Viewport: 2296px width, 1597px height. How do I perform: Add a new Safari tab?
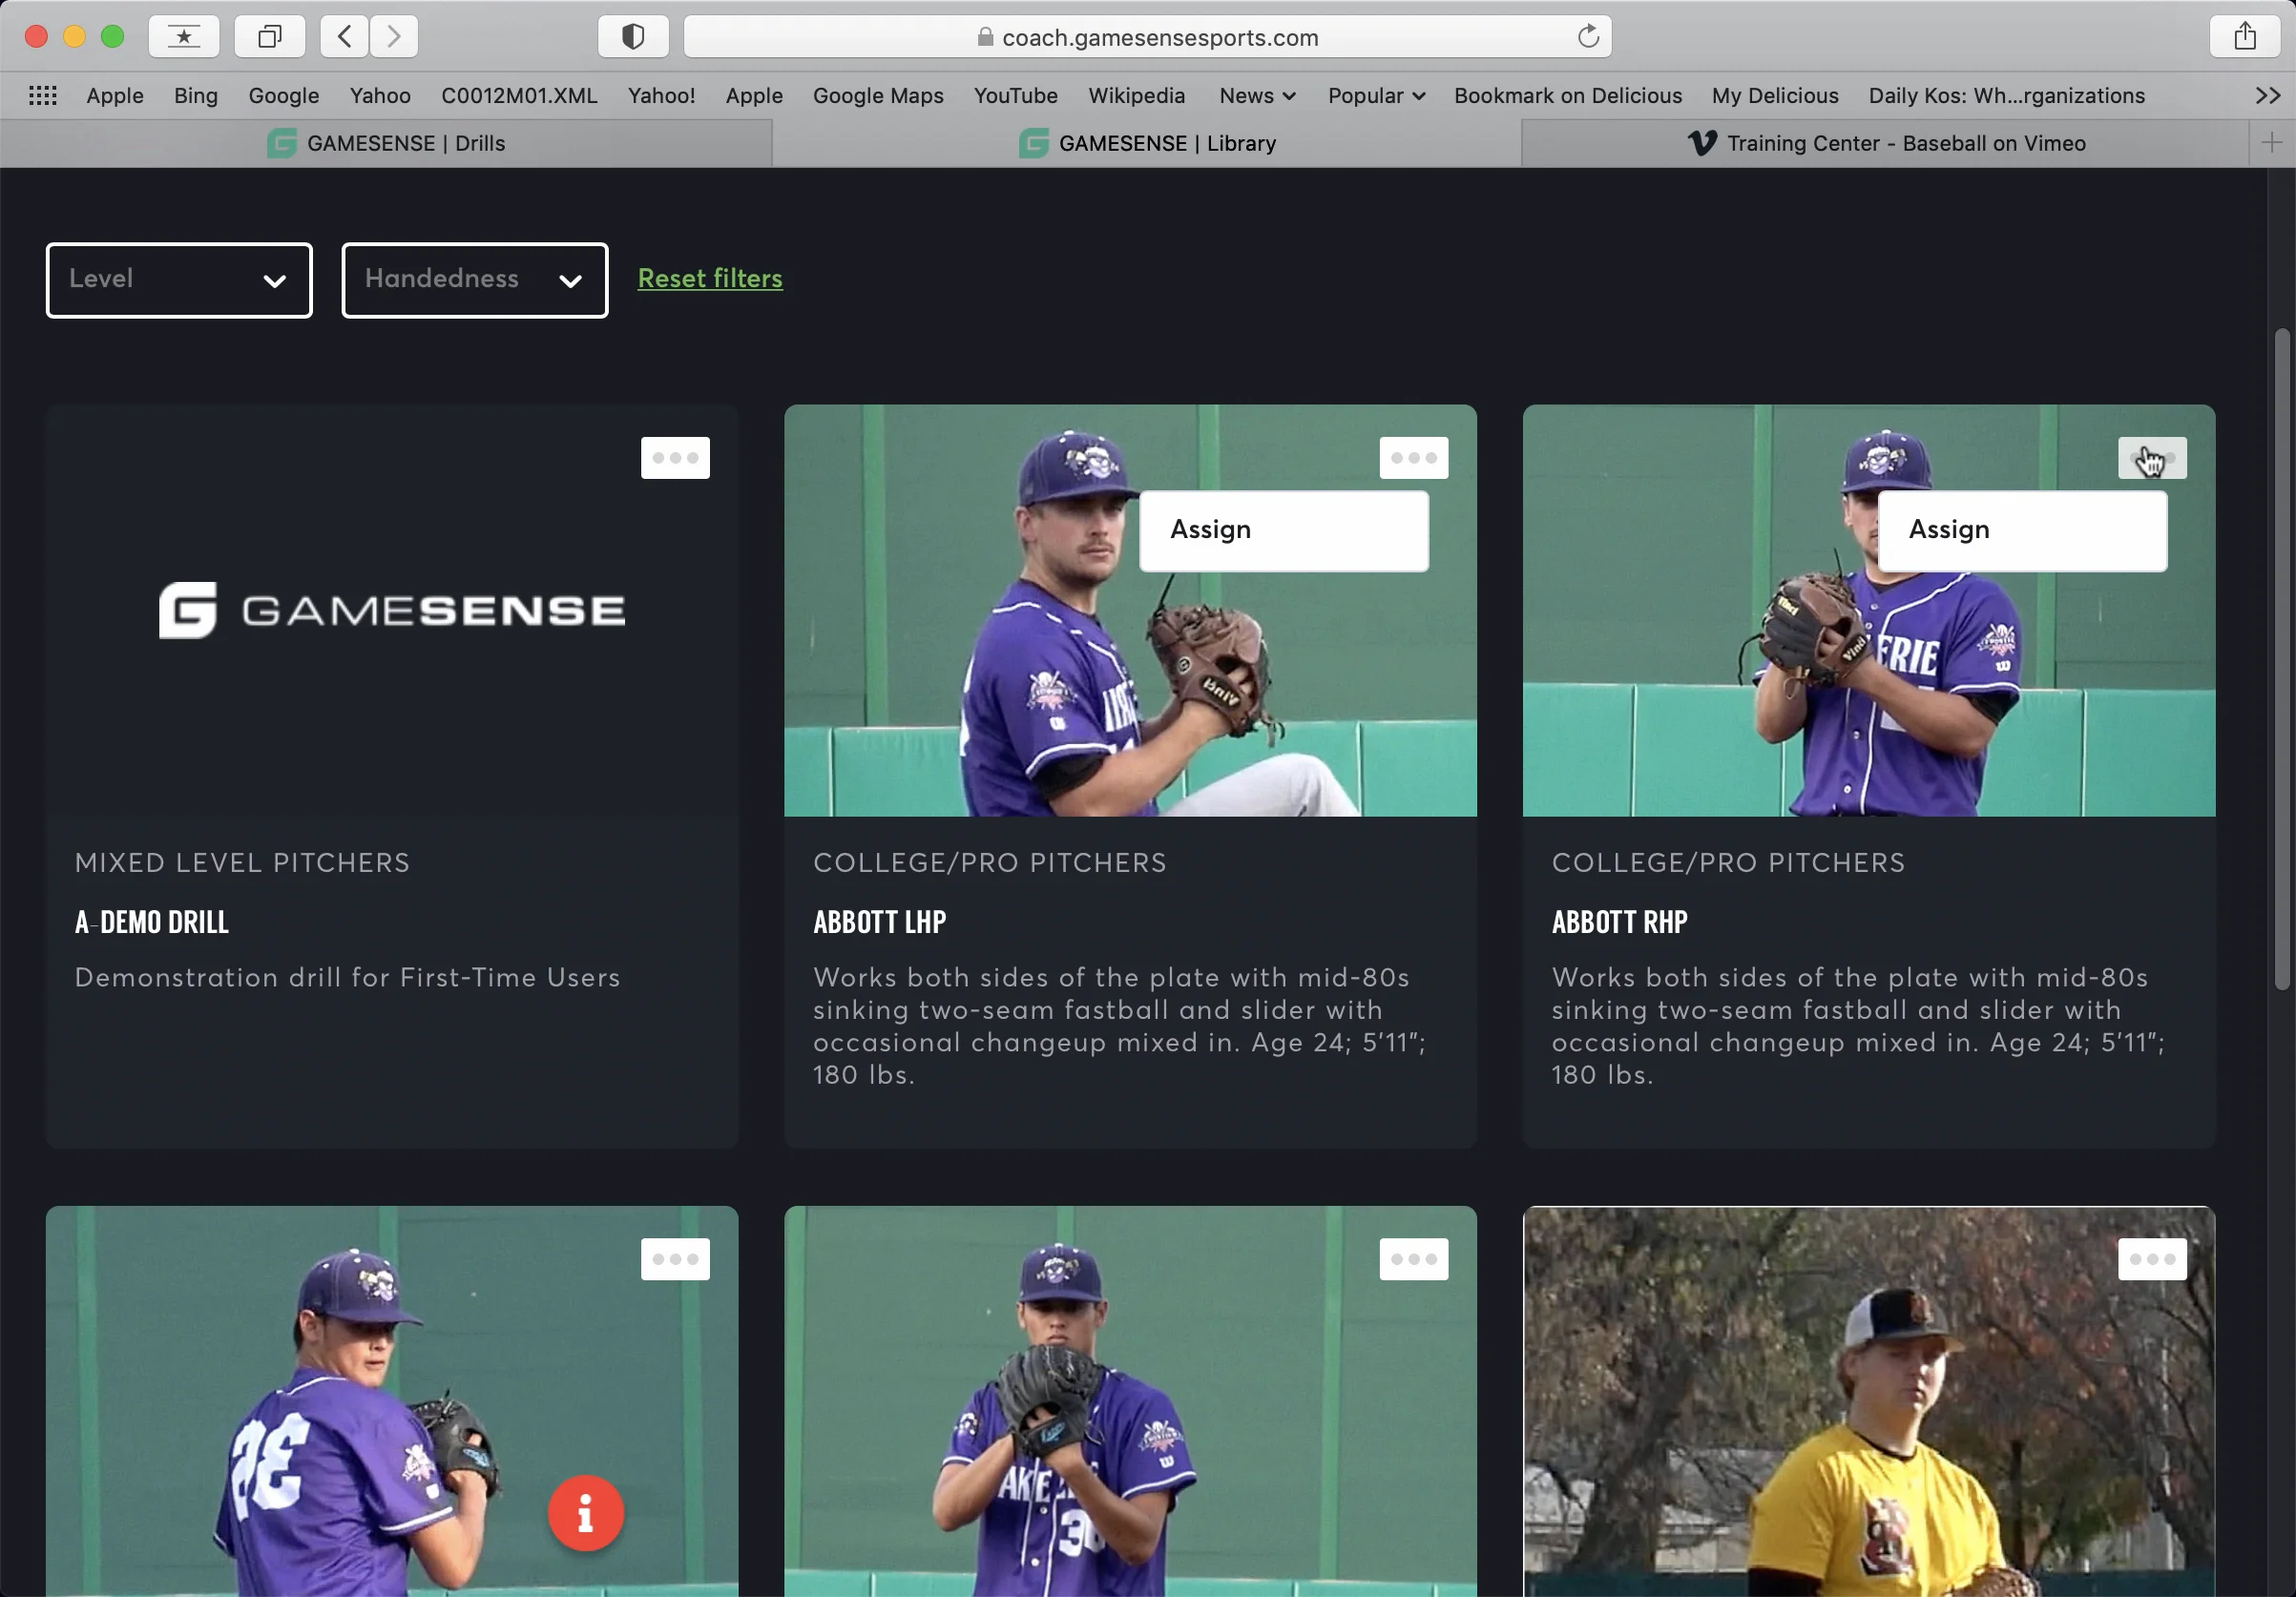tap(2270, 143)
